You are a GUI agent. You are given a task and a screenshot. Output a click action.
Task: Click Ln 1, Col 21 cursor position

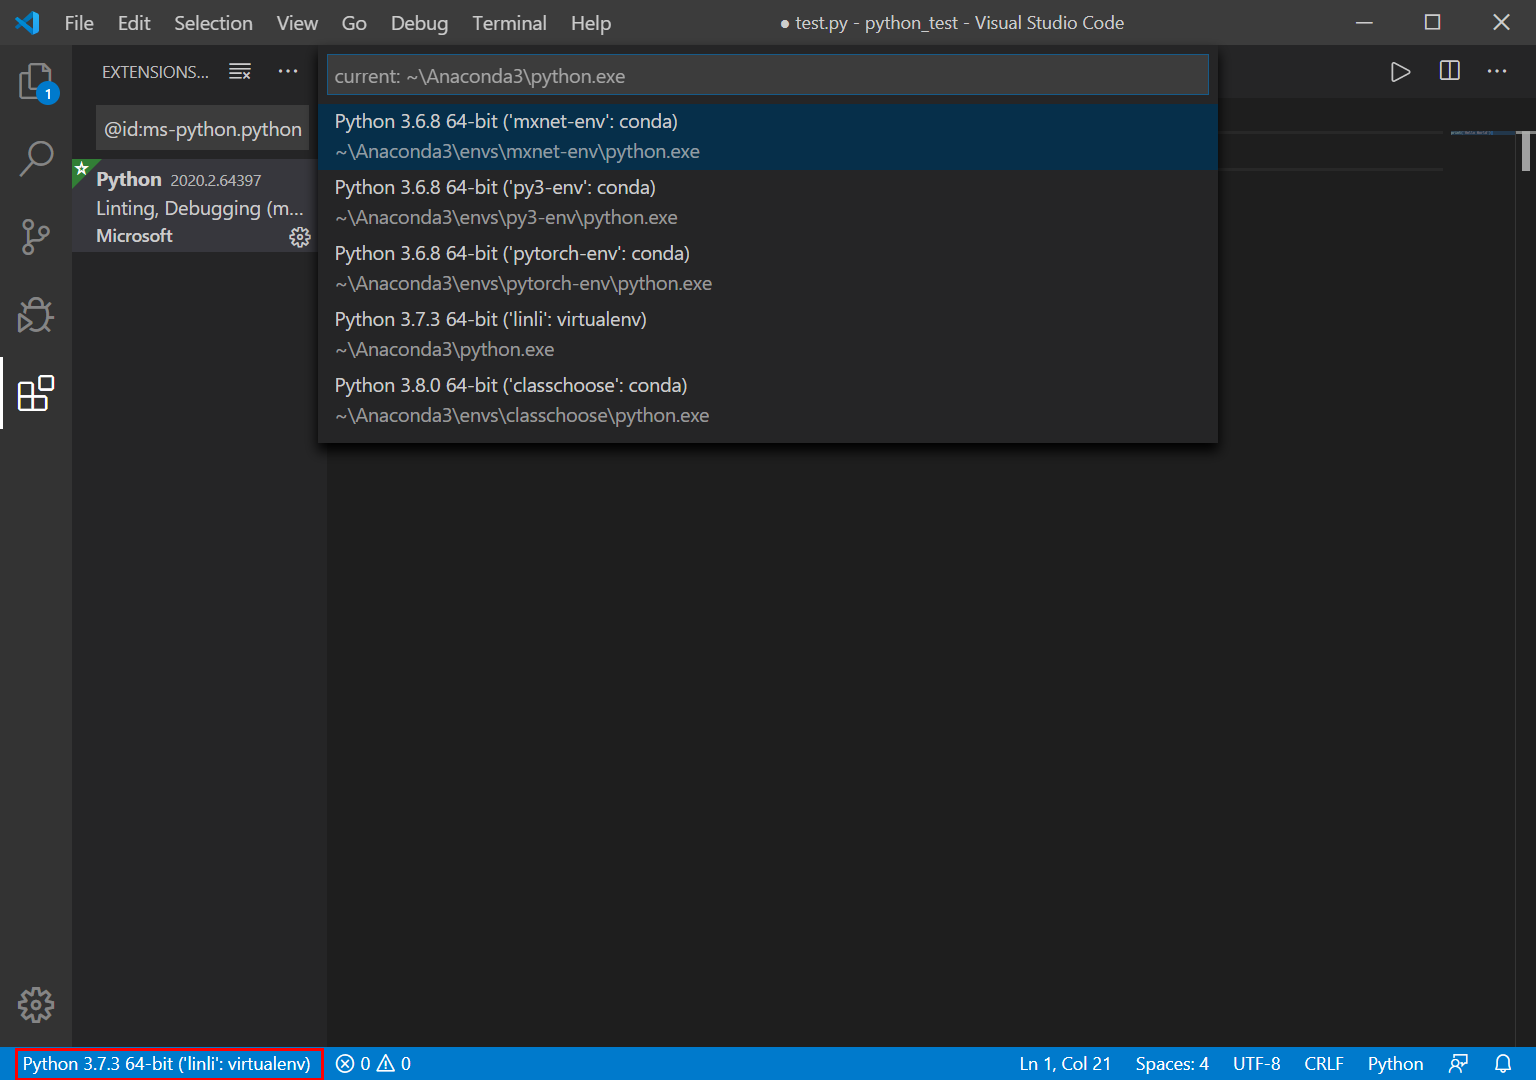click(x=1065, y=1064)
